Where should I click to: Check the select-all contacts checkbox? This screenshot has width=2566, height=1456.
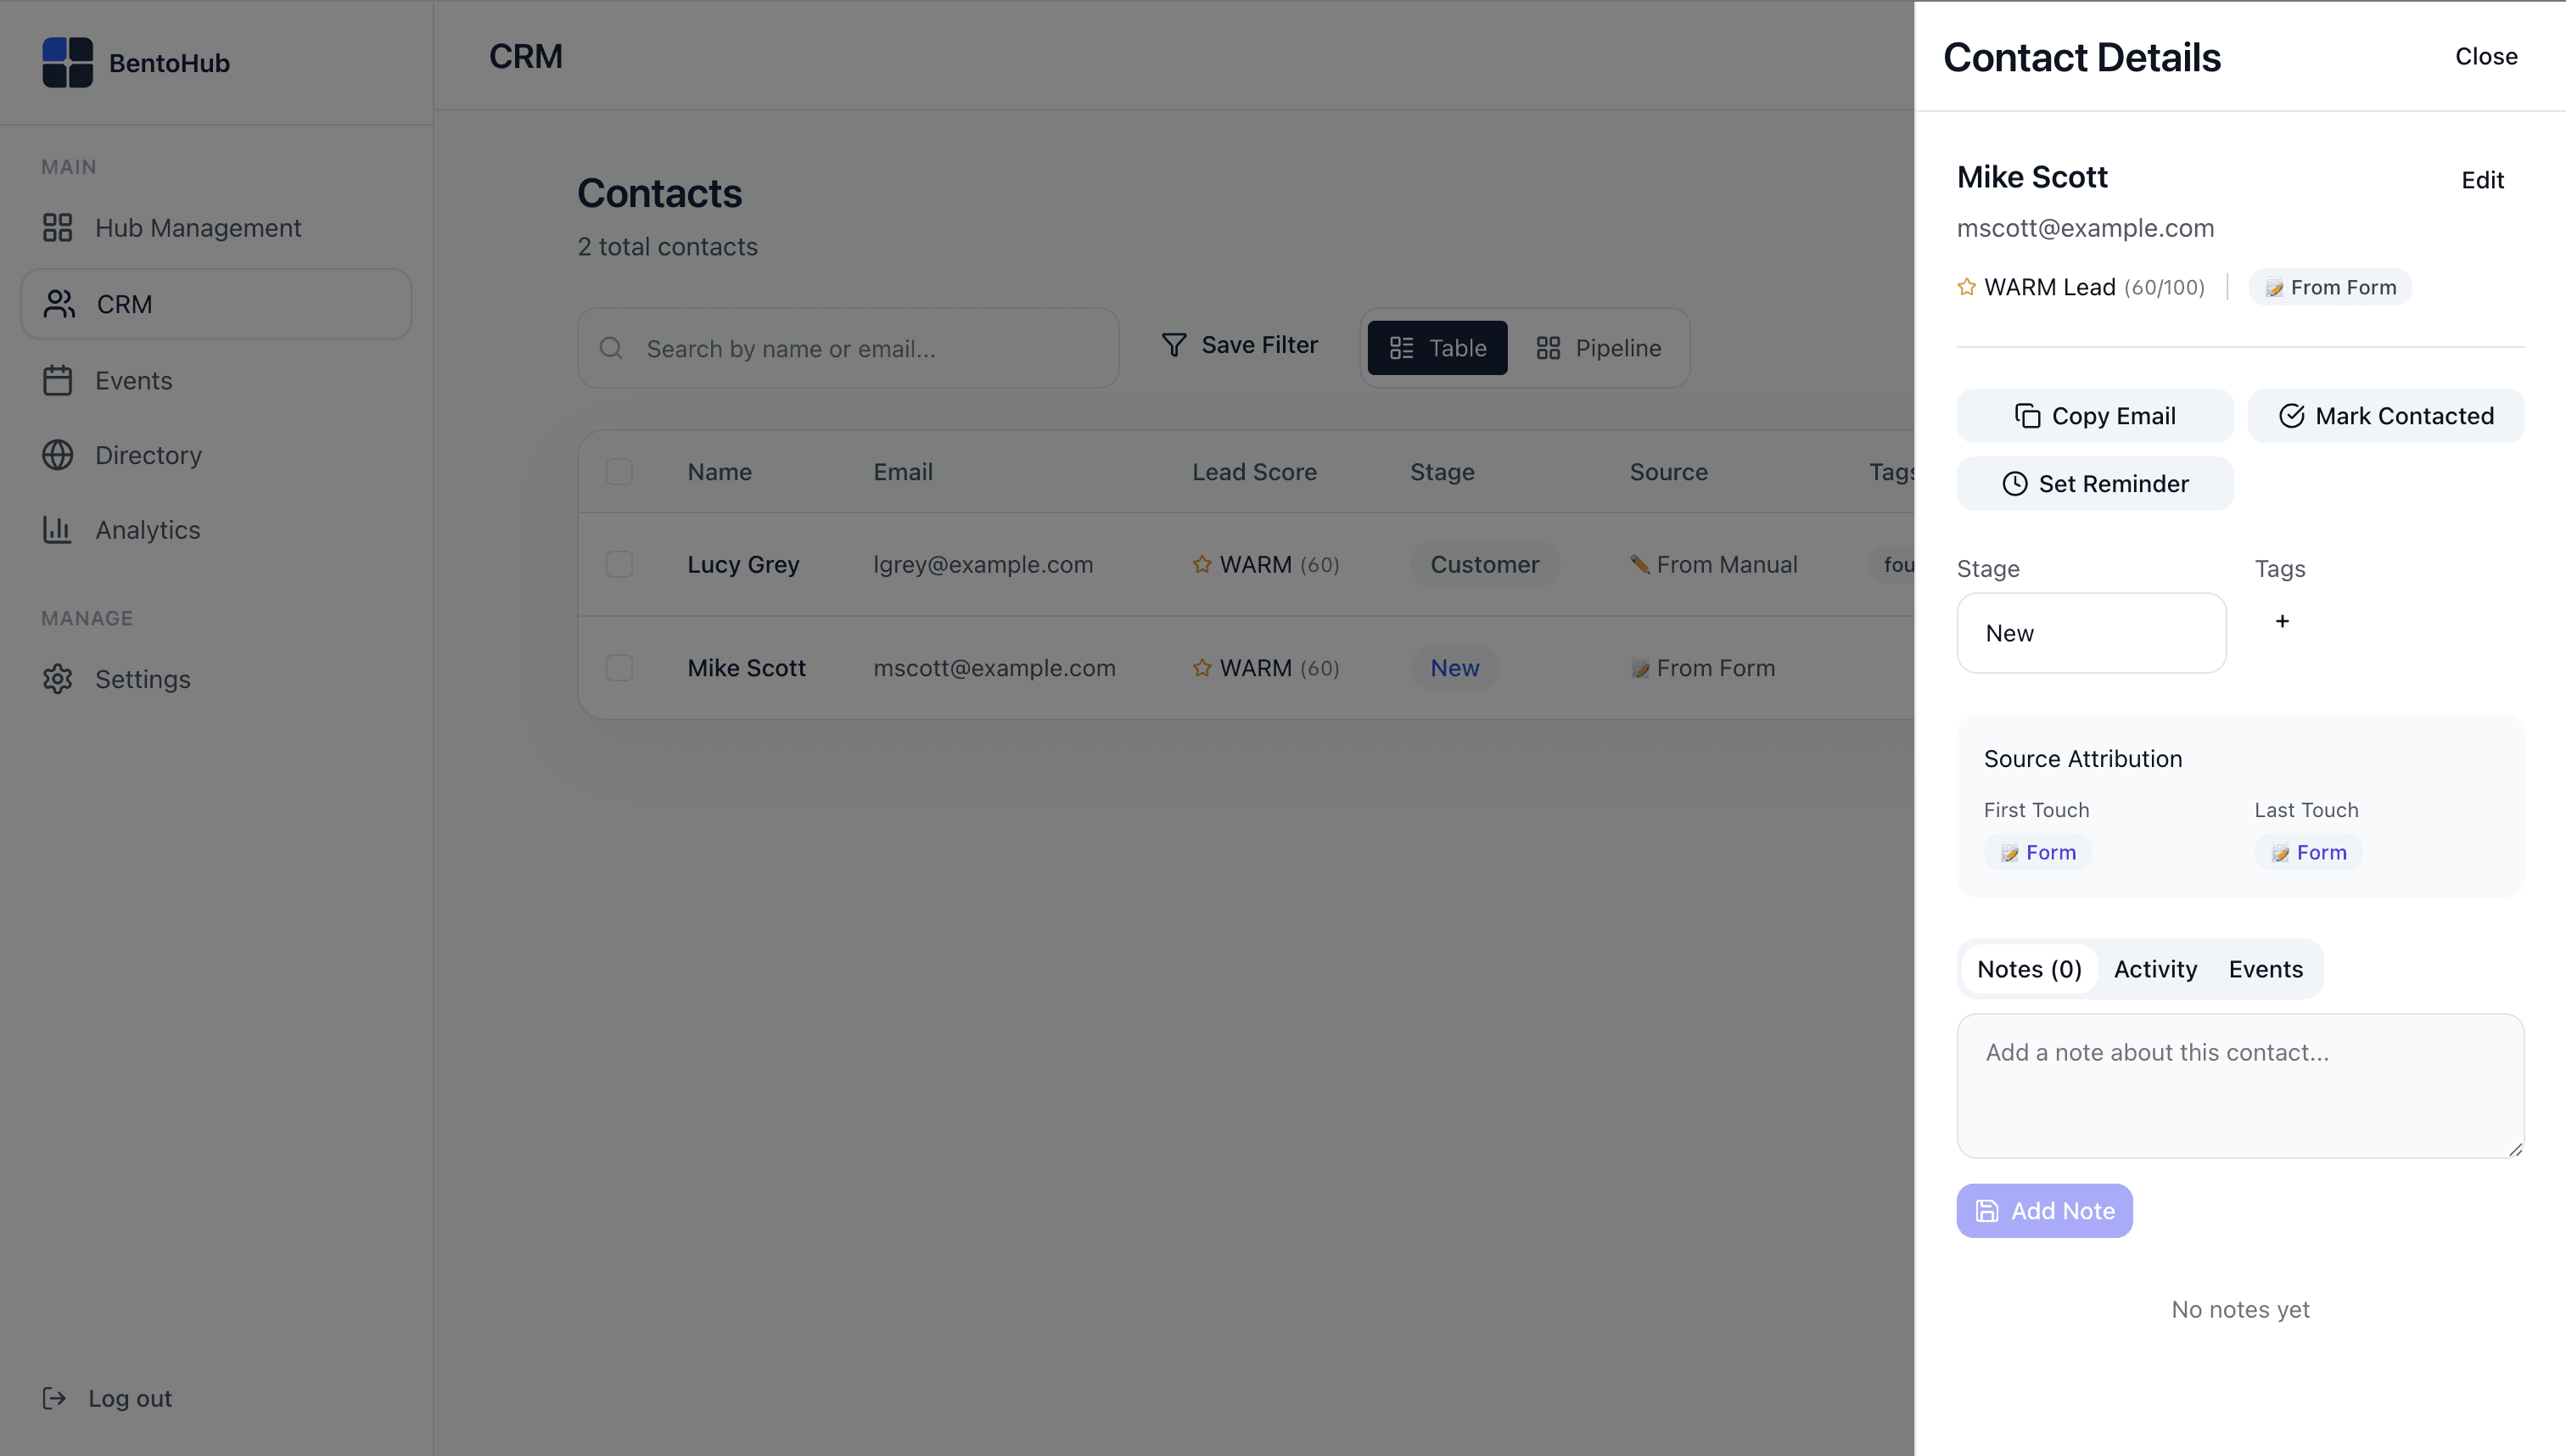(619, 472)
